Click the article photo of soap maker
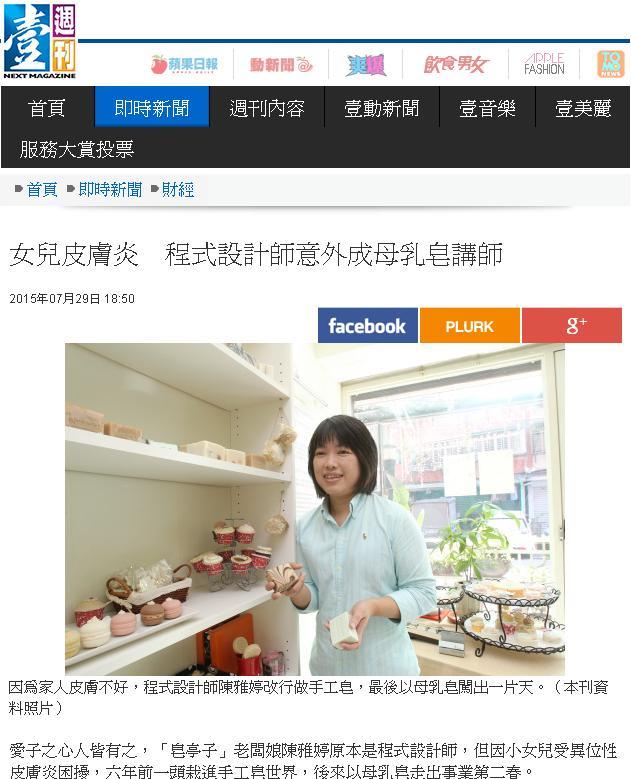631x779 pixels. pyautogui.click(x=315, y=509)
